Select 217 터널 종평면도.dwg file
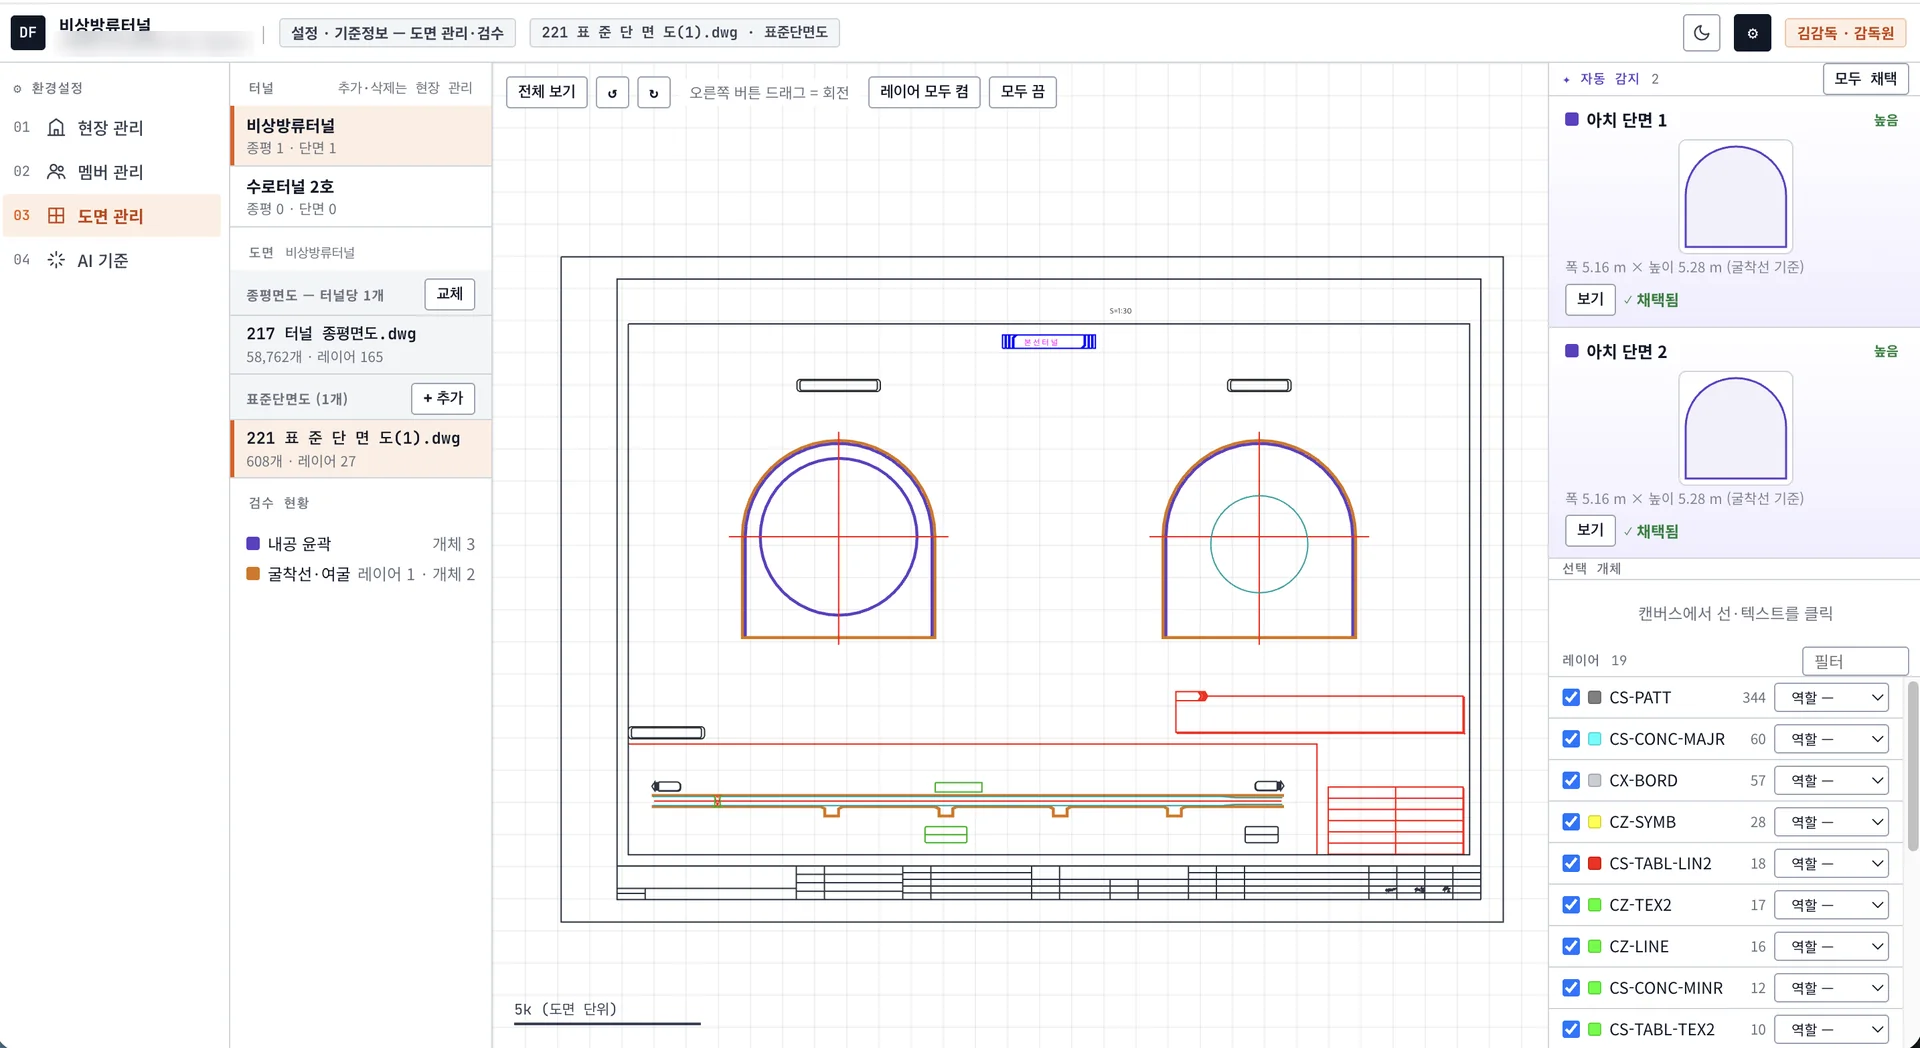 pyautogui.click(x=361, y=344)
